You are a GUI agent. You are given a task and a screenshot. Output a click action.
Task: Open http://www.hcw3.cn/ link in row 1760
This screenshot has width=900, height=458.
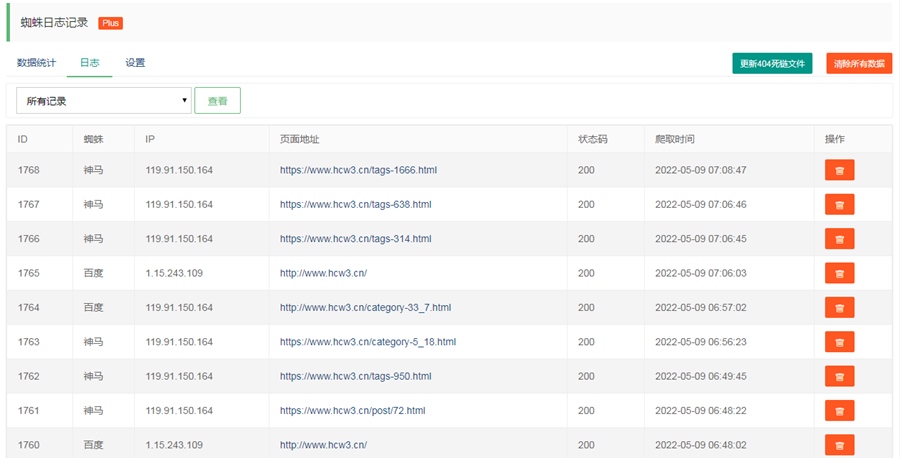323,445
